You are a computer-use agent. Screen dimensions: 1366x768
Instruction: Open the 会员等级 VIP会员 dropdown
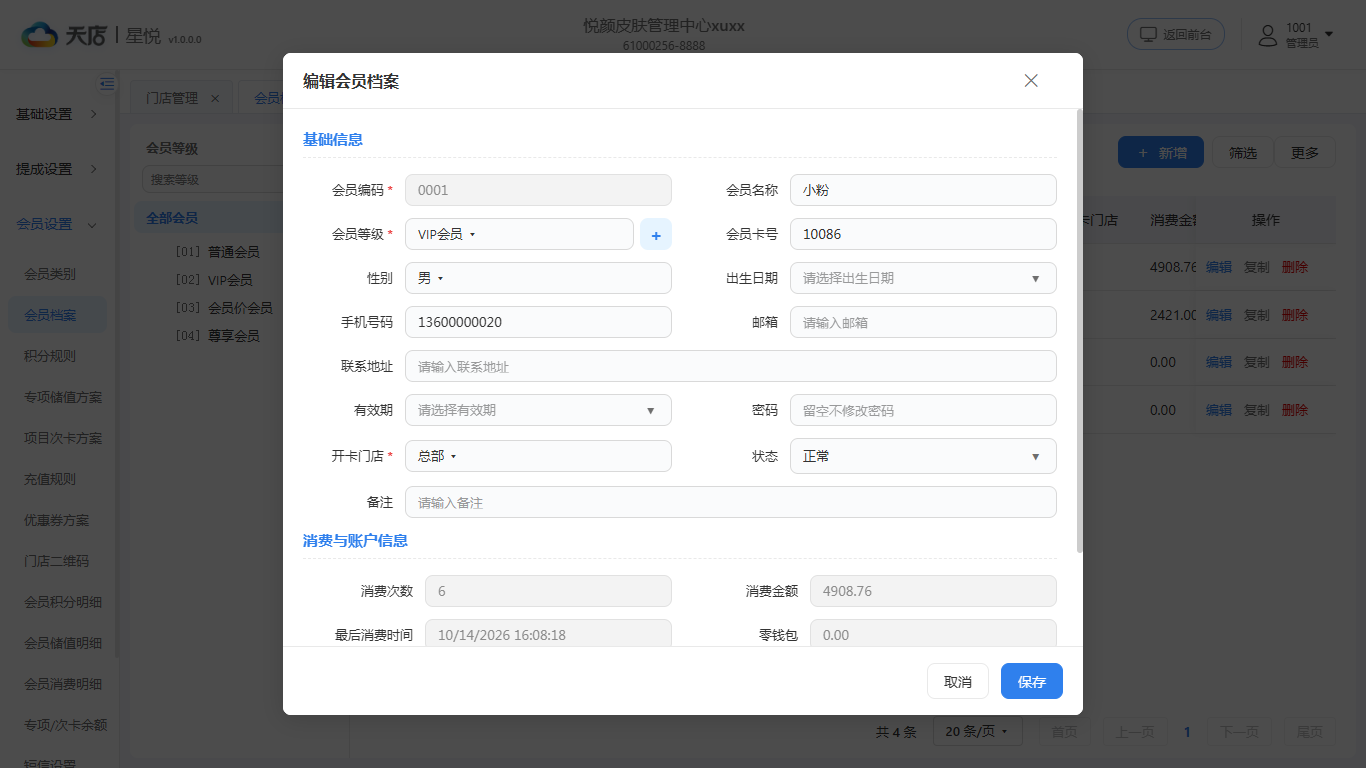pyautogui.click(x=519, y=234)
